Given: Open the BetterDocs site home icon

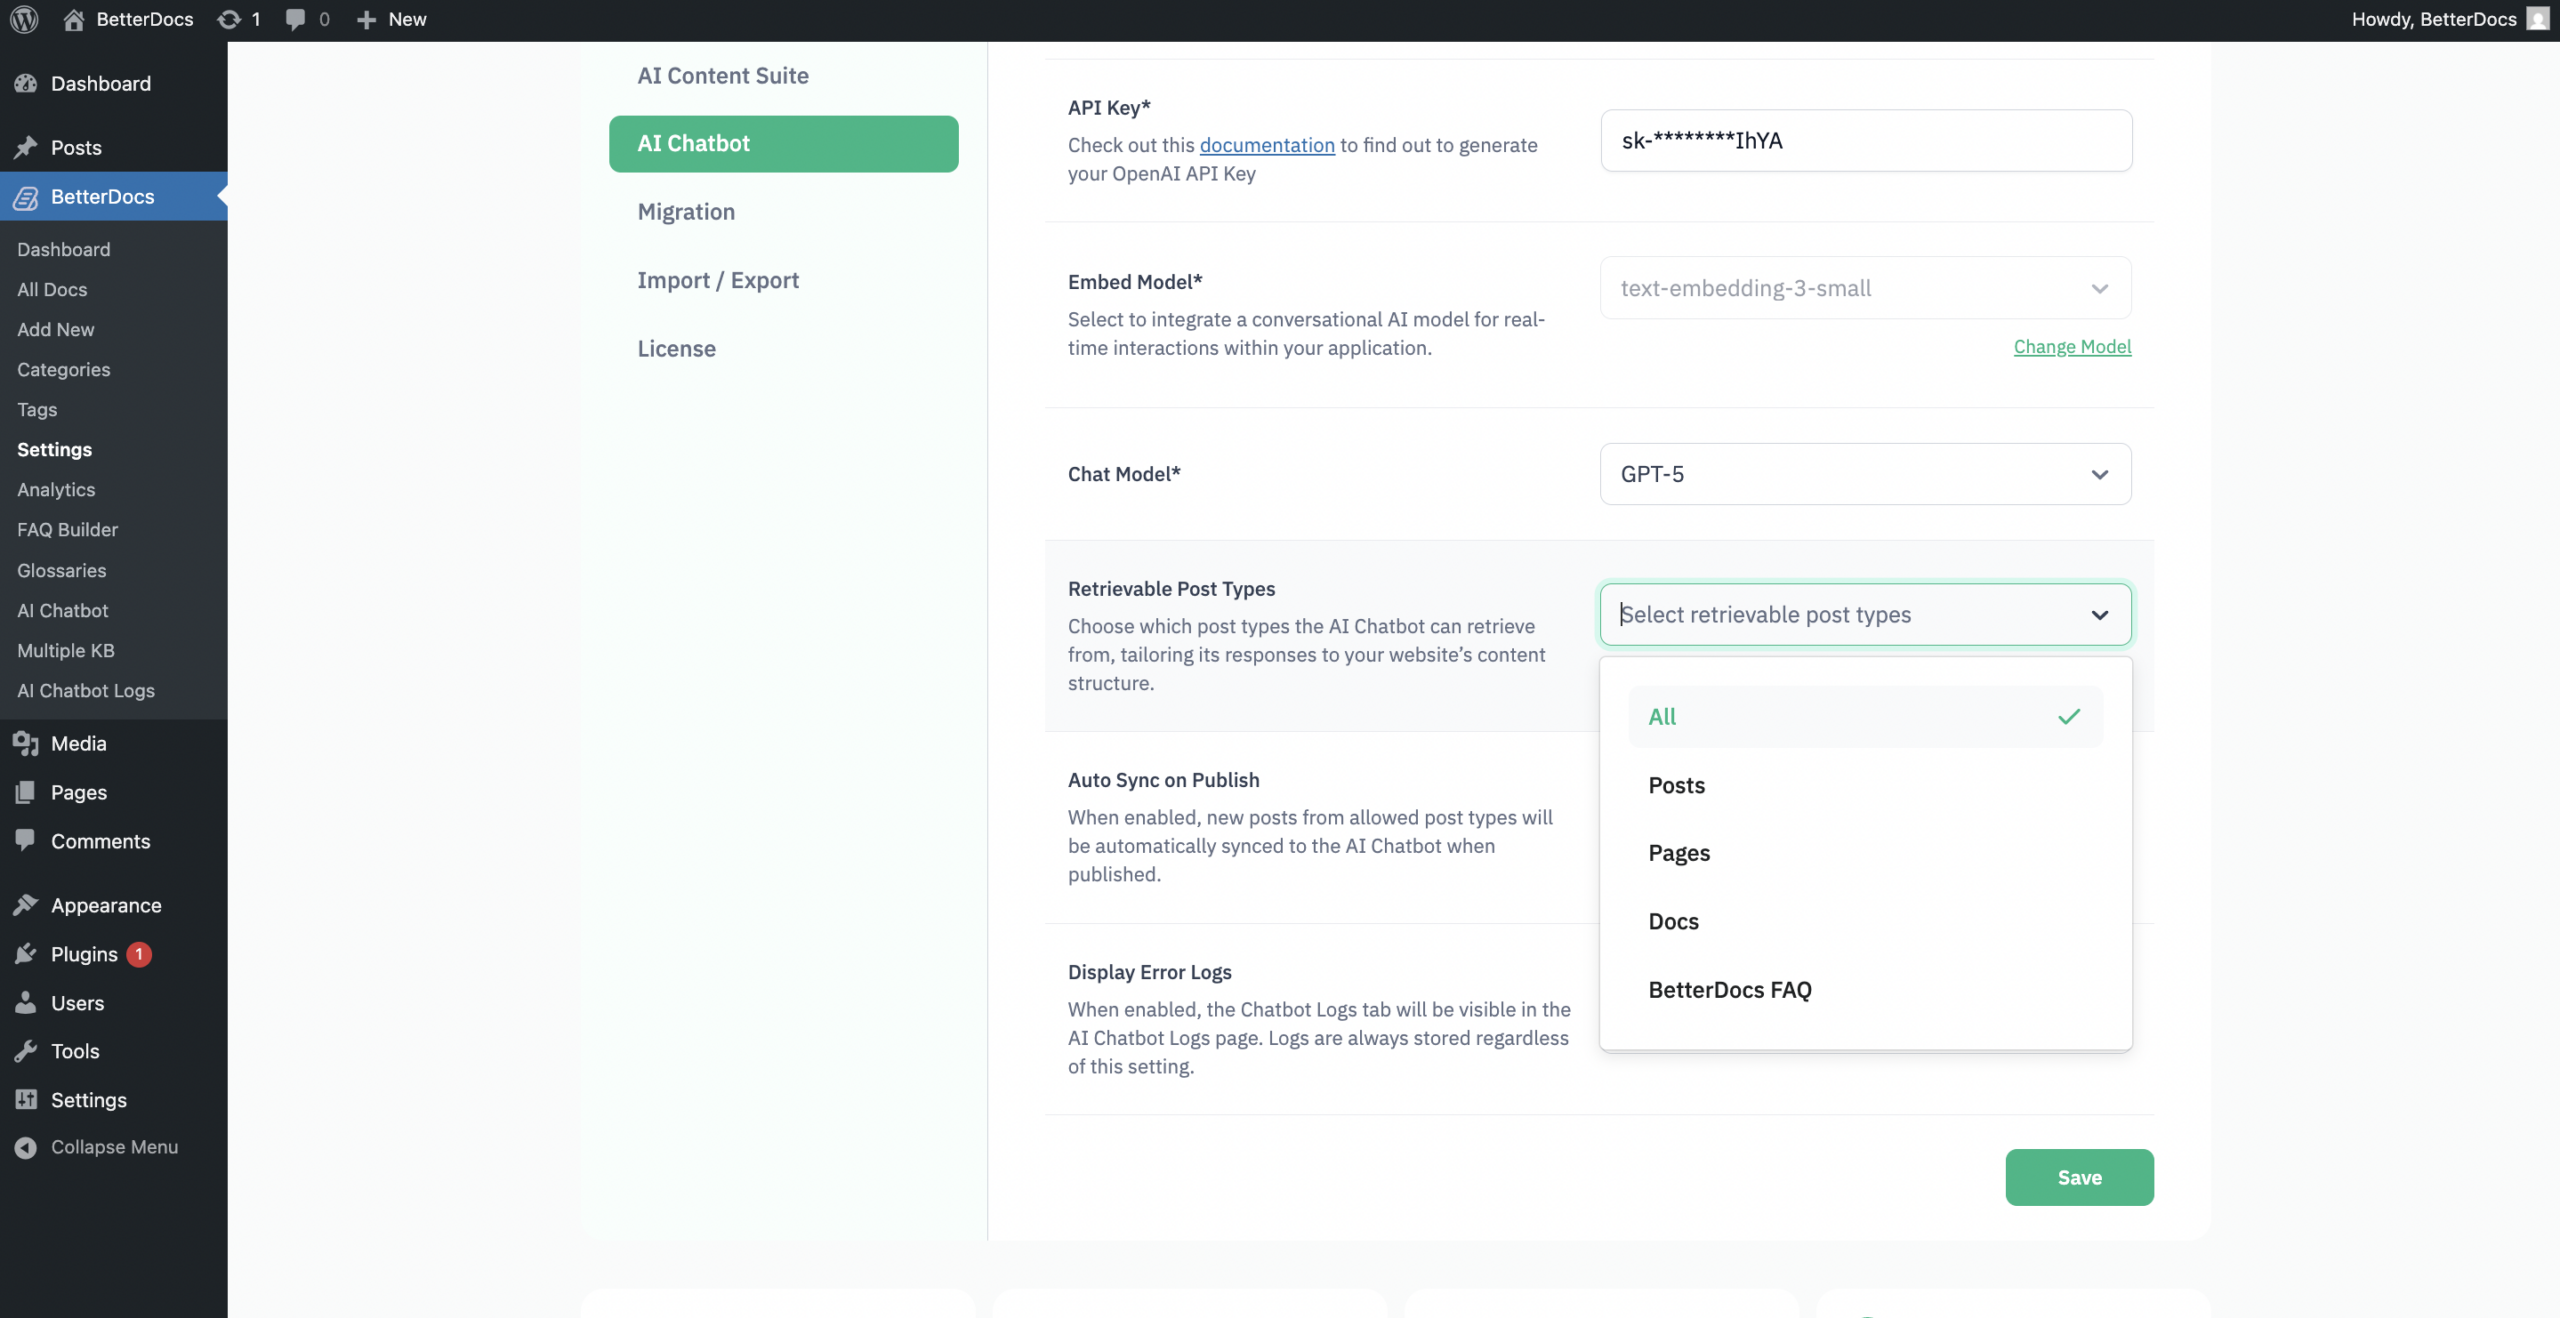Looking at the screenshot, I should [x=73, y=19].
